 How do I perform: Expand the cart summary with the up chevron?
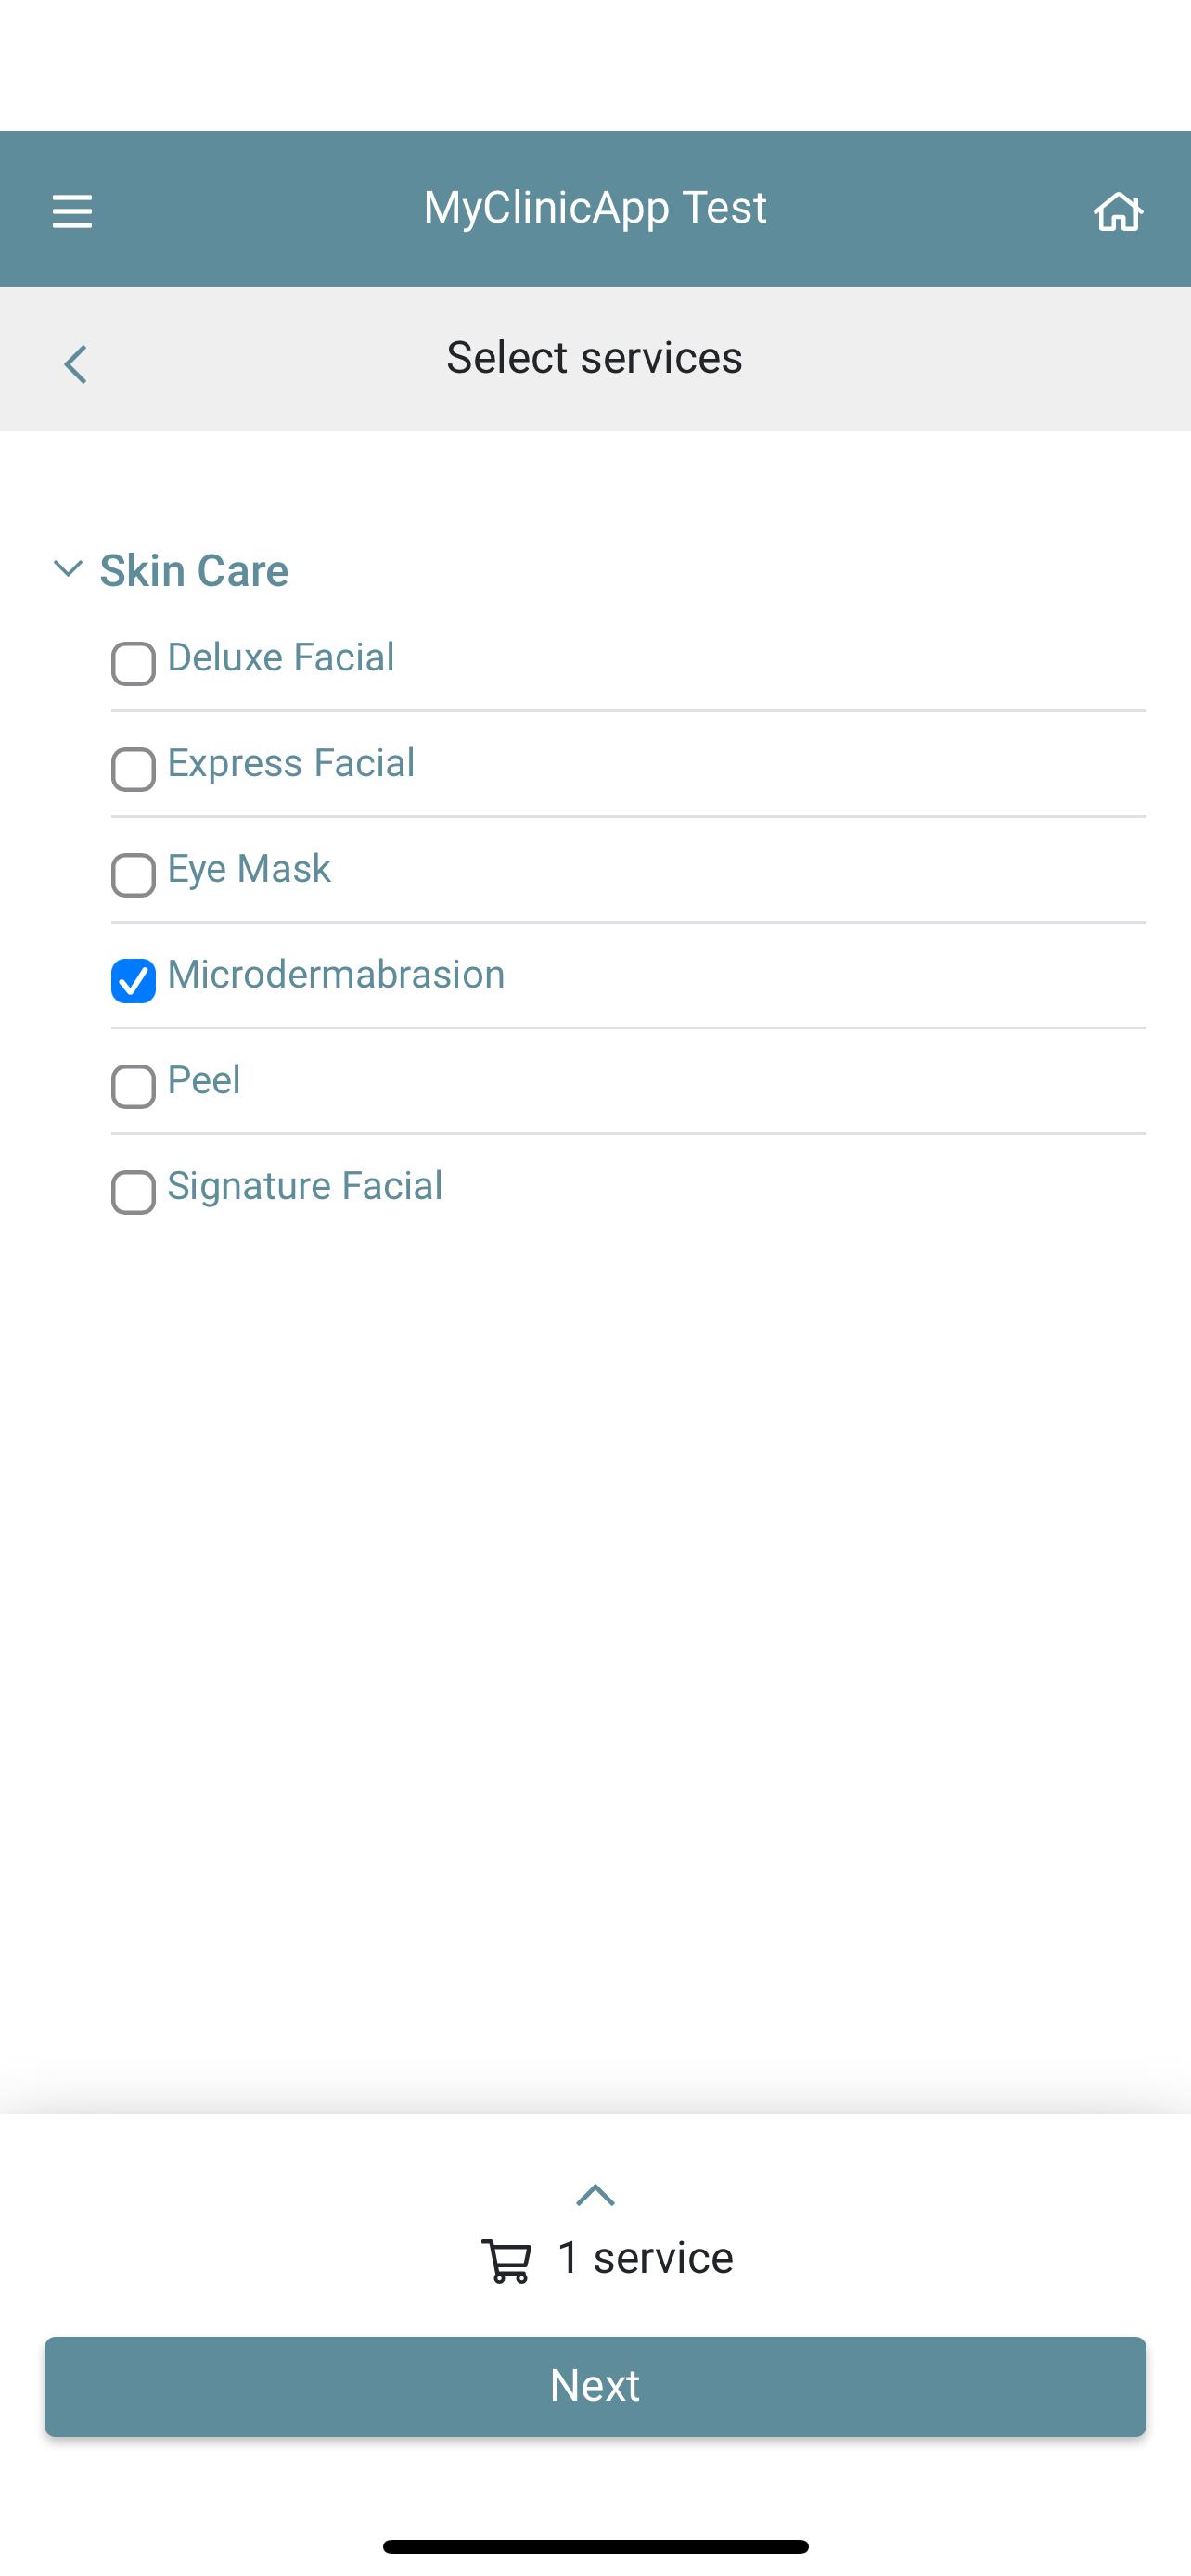(595, 2195)
